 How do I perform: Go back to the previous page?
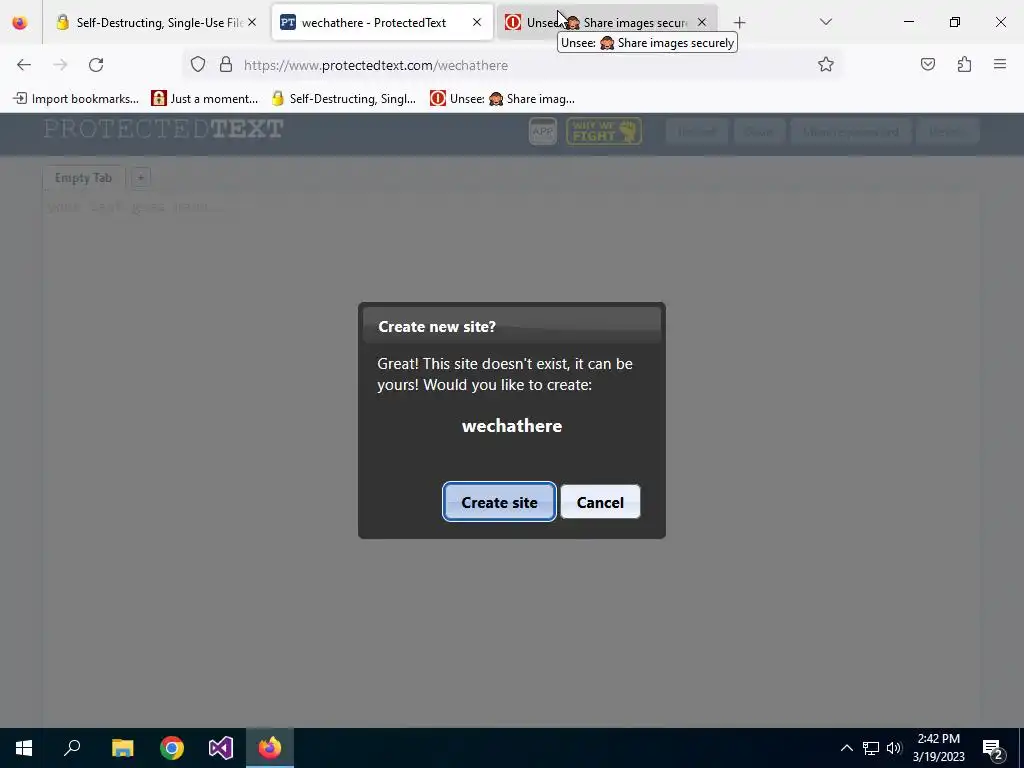(24, 65)
